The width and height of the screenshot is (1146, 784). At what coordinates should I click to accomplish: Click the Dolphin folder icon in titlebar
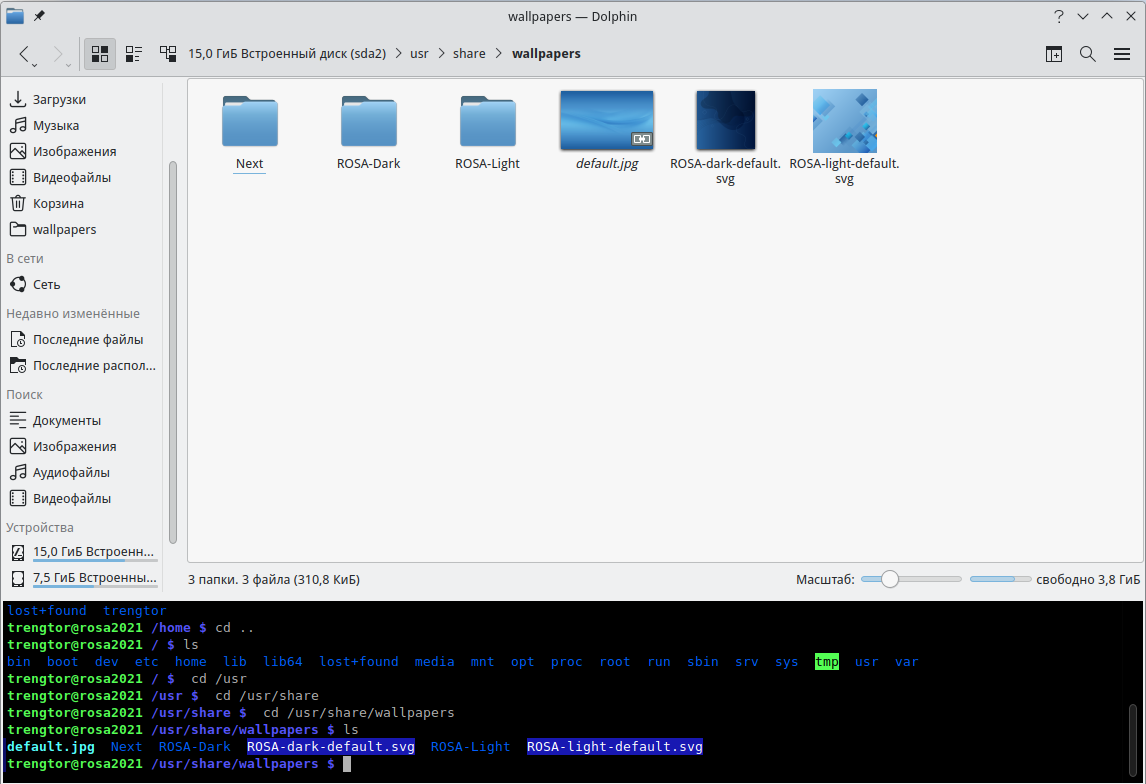coord(15,15)
